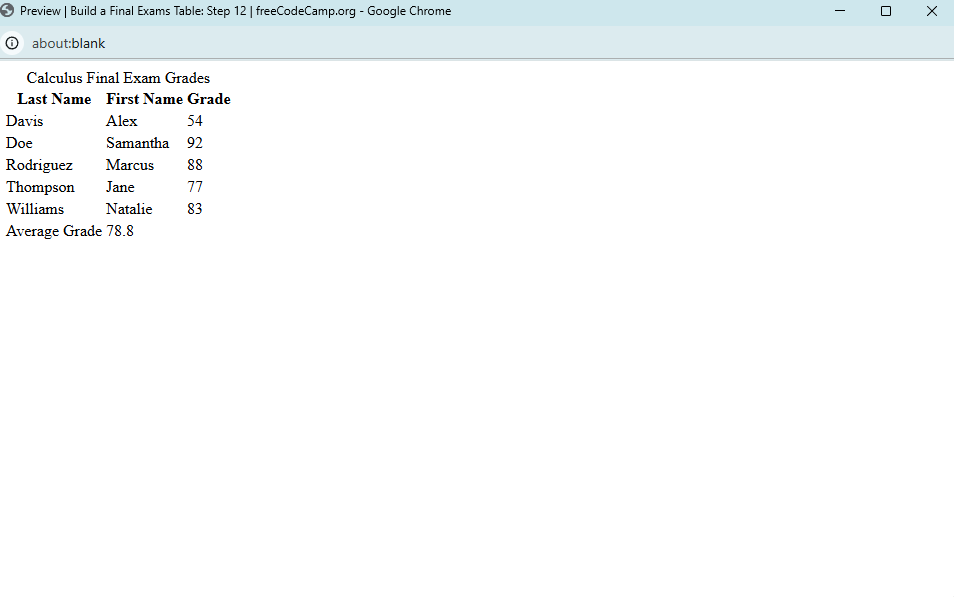
Task: Click the Davis last name cell
Action: [x=25, y=121]
